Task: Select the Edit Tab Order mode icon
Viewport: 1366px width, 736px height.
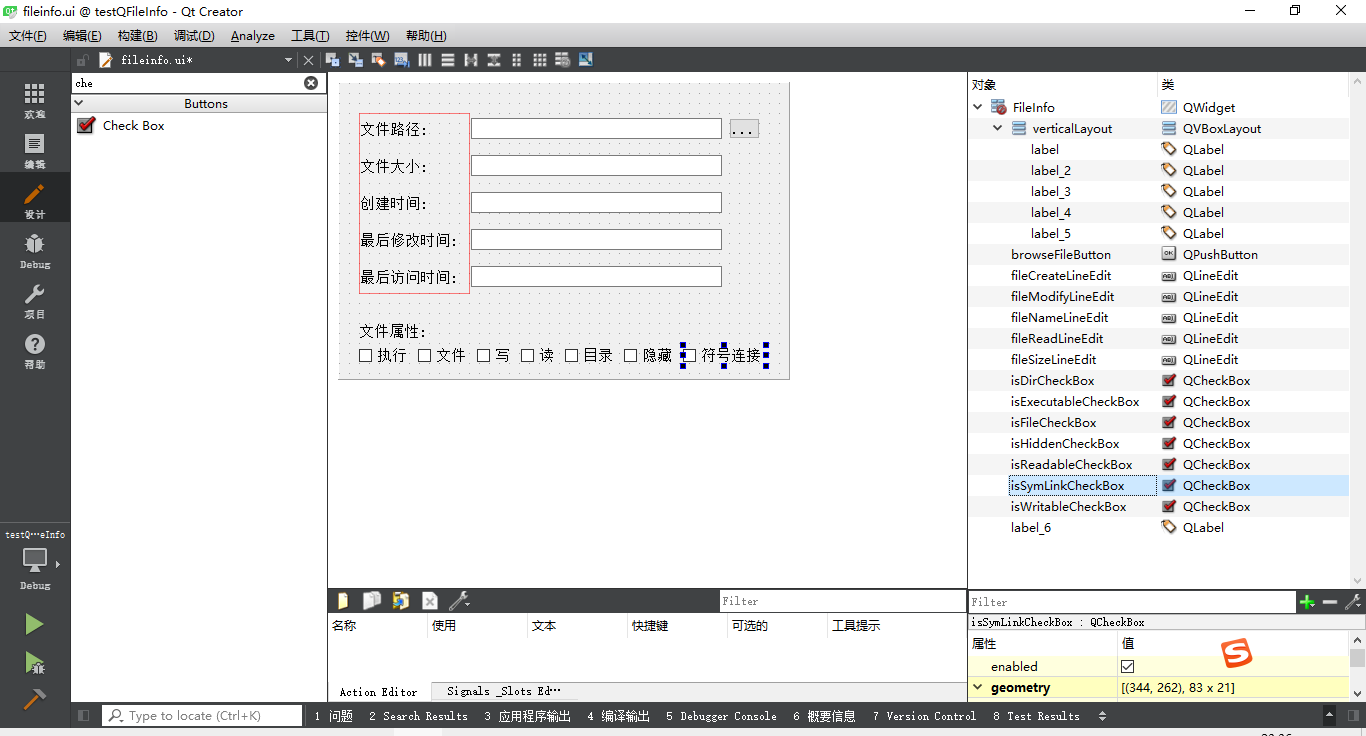Action: pos(402,59)
